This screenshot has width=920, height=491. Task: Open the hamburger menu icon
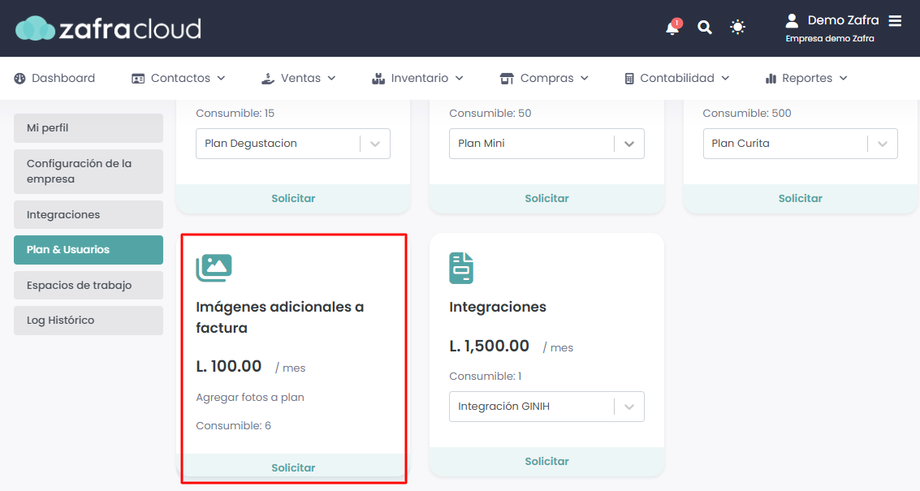[895, 21]
